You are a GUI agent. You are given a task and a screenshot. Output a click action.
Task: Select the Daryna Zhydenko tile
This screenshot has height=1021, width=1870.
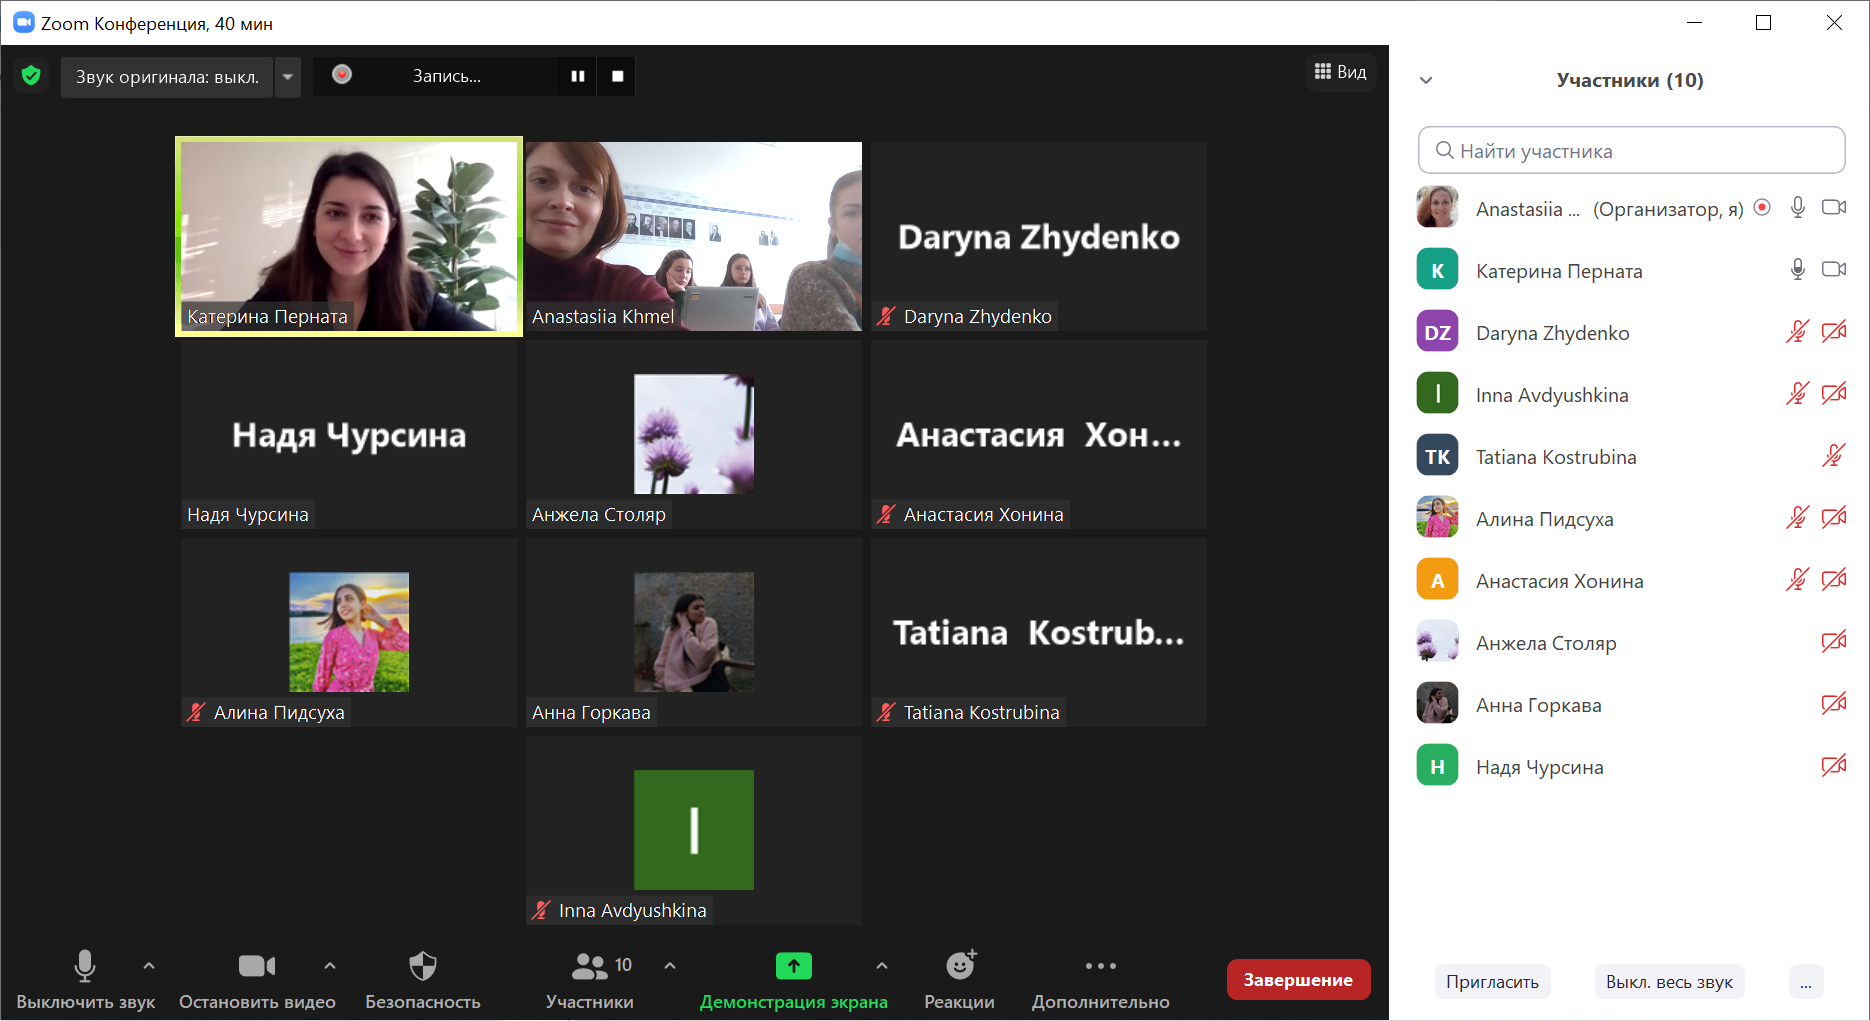1039,236
